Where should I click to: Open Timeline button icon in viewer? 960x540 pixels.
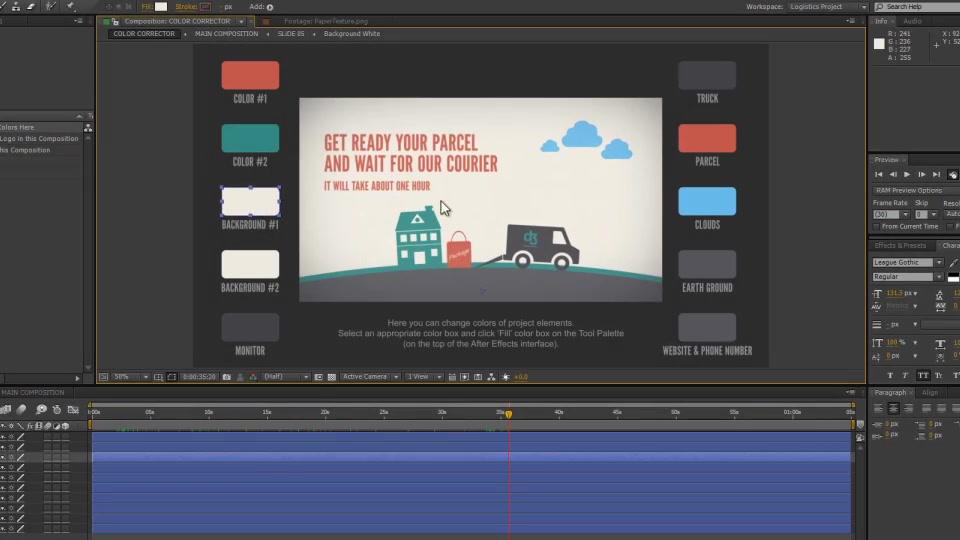pos(478,377)
